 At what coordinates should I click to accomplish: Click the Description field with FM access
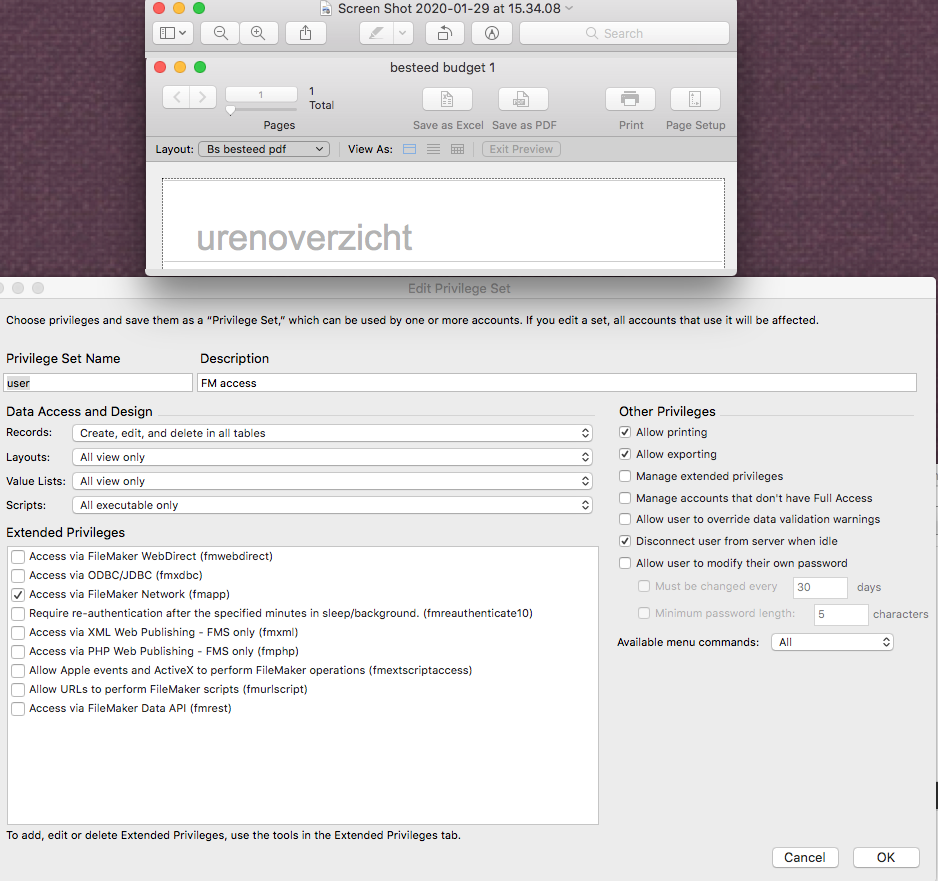point(556,383)
